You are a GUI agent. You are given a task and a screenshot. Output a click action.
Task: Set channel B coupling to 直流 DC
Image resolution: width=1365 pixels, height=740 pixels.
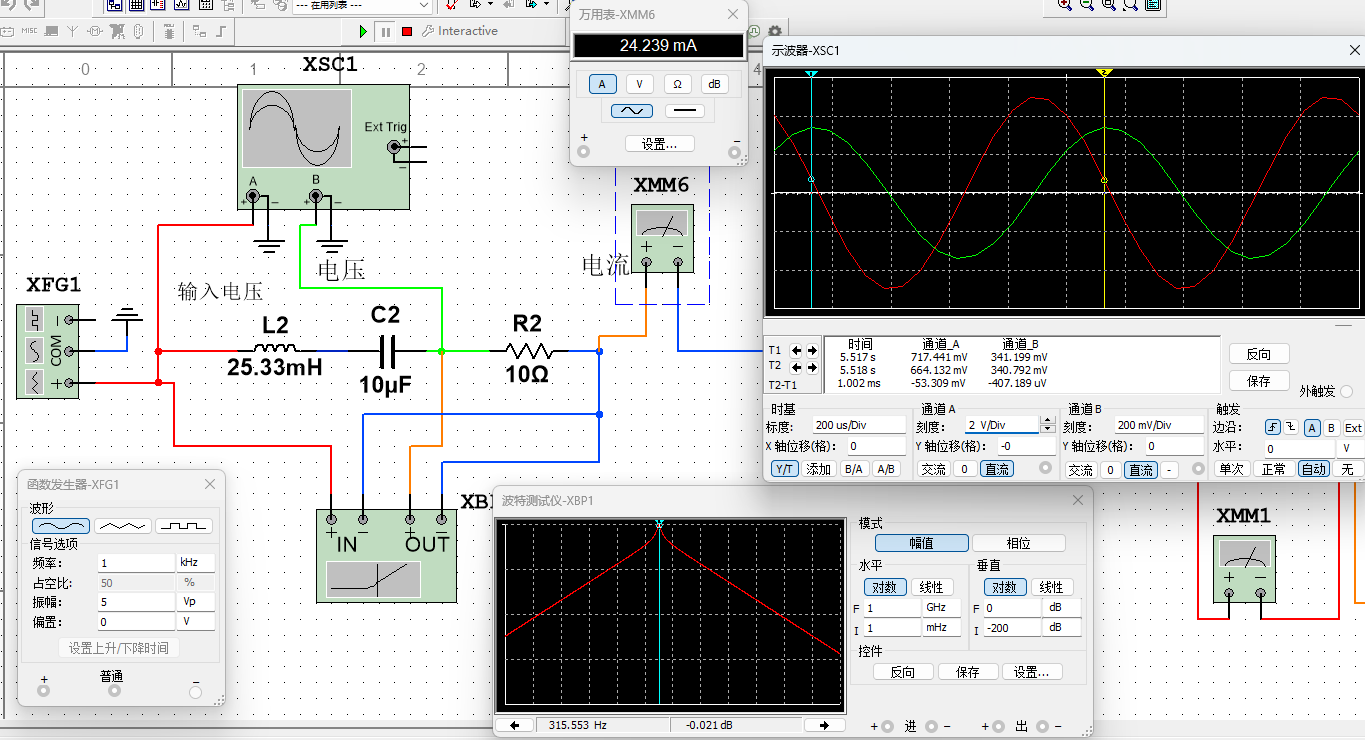(x=1140, y=469)
